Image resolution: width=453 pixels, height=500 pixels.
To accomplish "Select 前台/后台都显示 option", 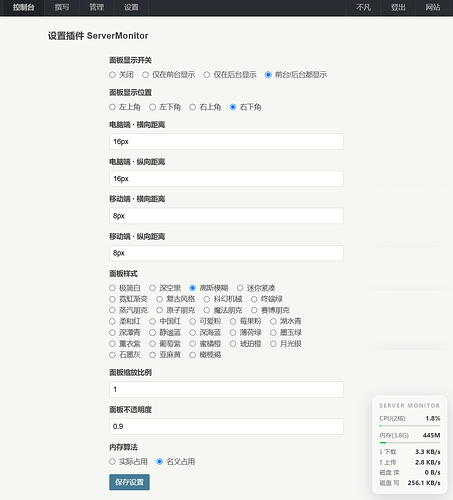I will click(x=268, y=75).
